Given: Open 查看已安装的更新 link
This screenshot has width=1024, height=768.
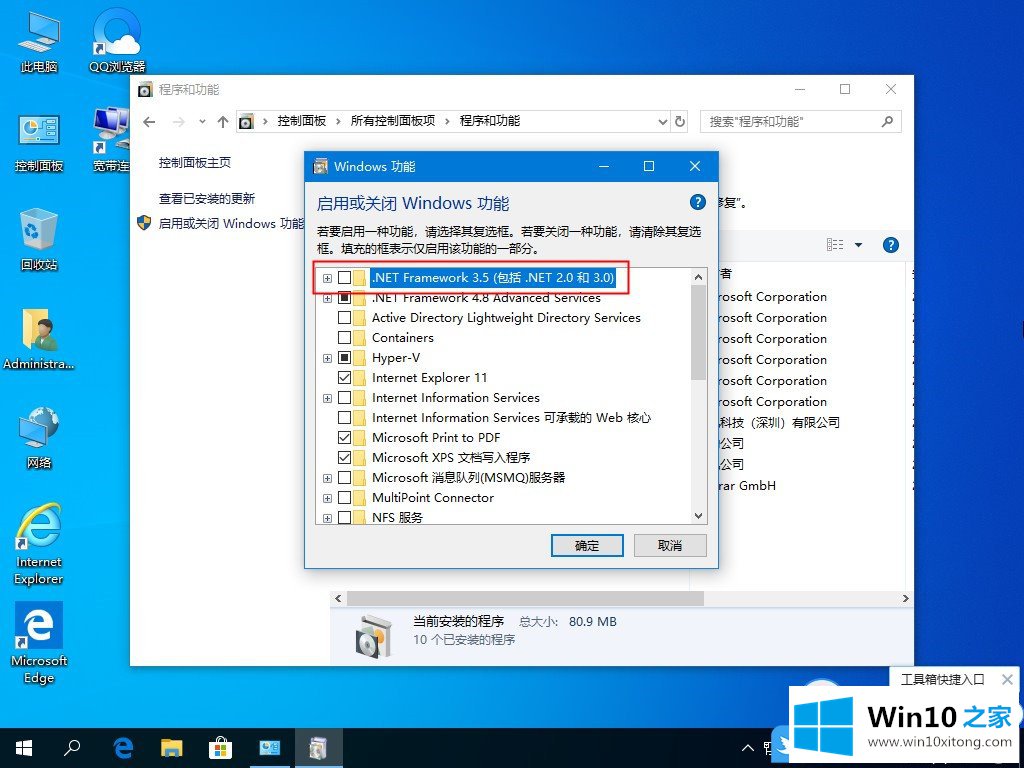Looking at the screenshot, I should tap(207, 199).
